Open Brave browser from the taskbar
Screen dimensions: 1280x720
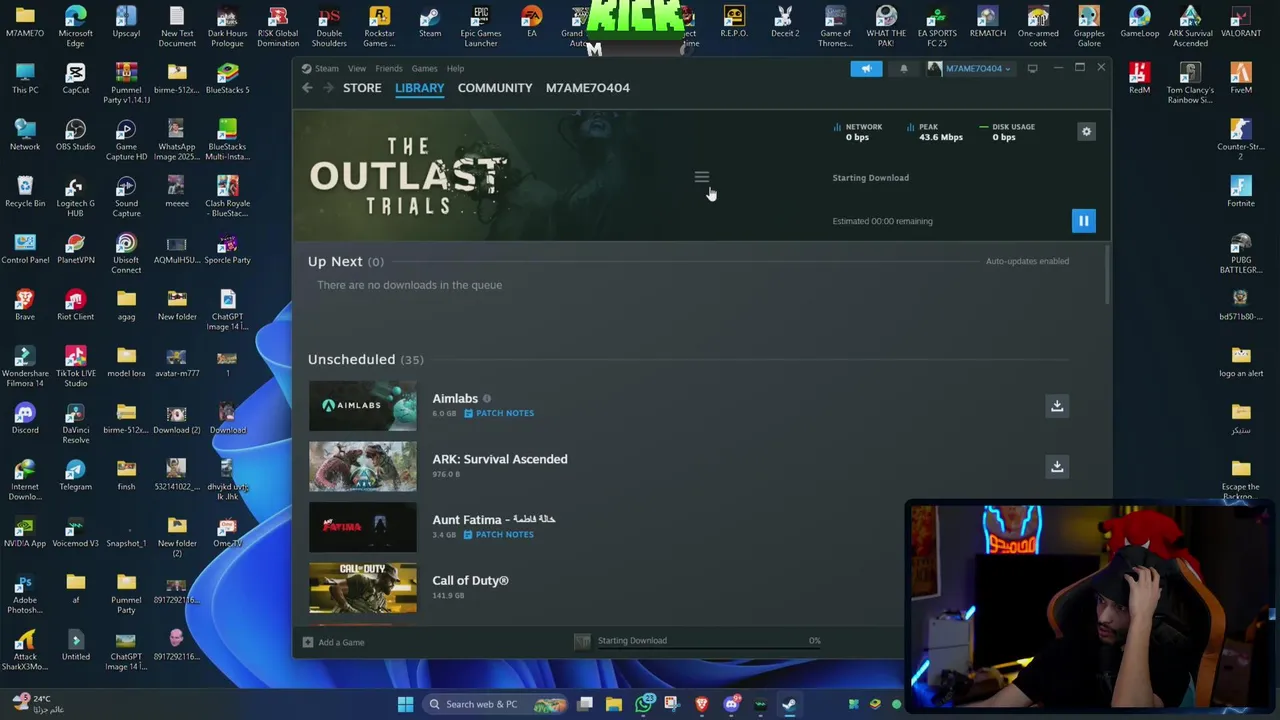coord(701,704)
